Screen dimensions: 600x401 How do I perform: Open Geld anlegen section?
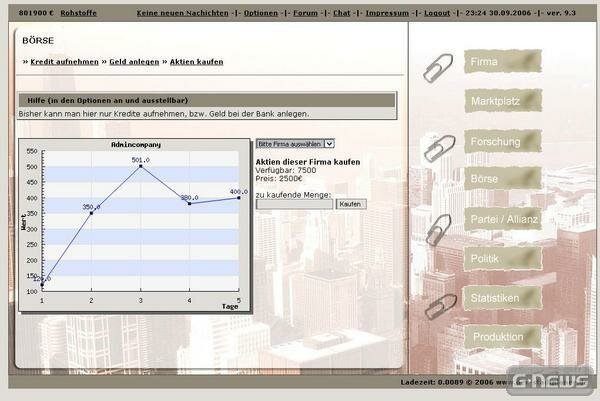(134, 62)
